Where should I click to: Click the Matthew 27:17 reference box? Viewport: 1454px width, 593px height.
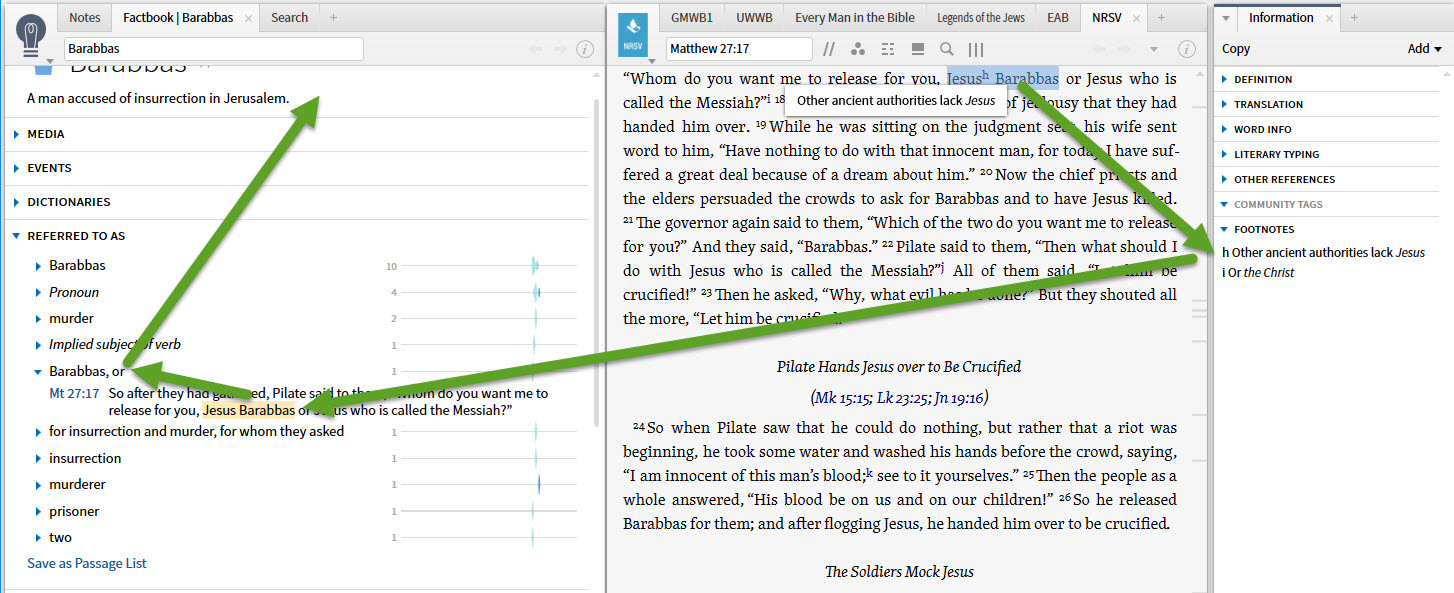tap(739, 49)
